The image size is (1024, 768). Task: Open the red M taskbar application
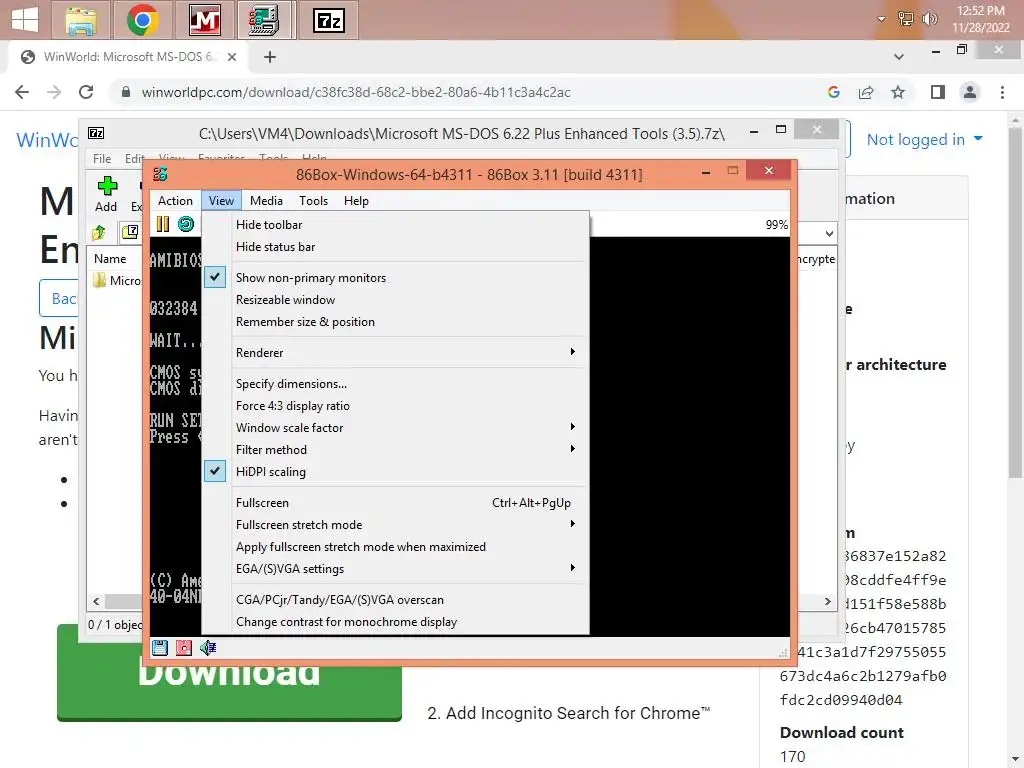[x=204, y=20]
